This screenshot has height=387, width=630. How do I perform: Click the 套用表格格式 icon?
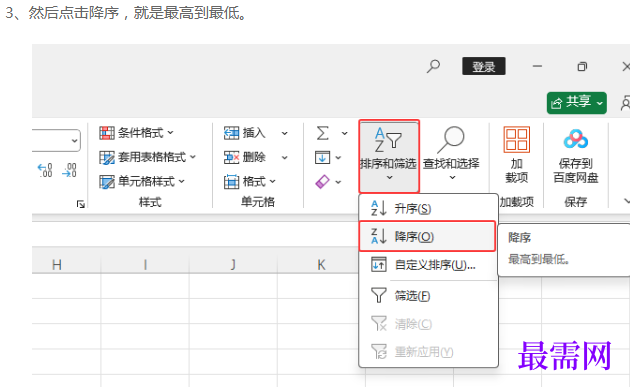(x=107, y=158)
